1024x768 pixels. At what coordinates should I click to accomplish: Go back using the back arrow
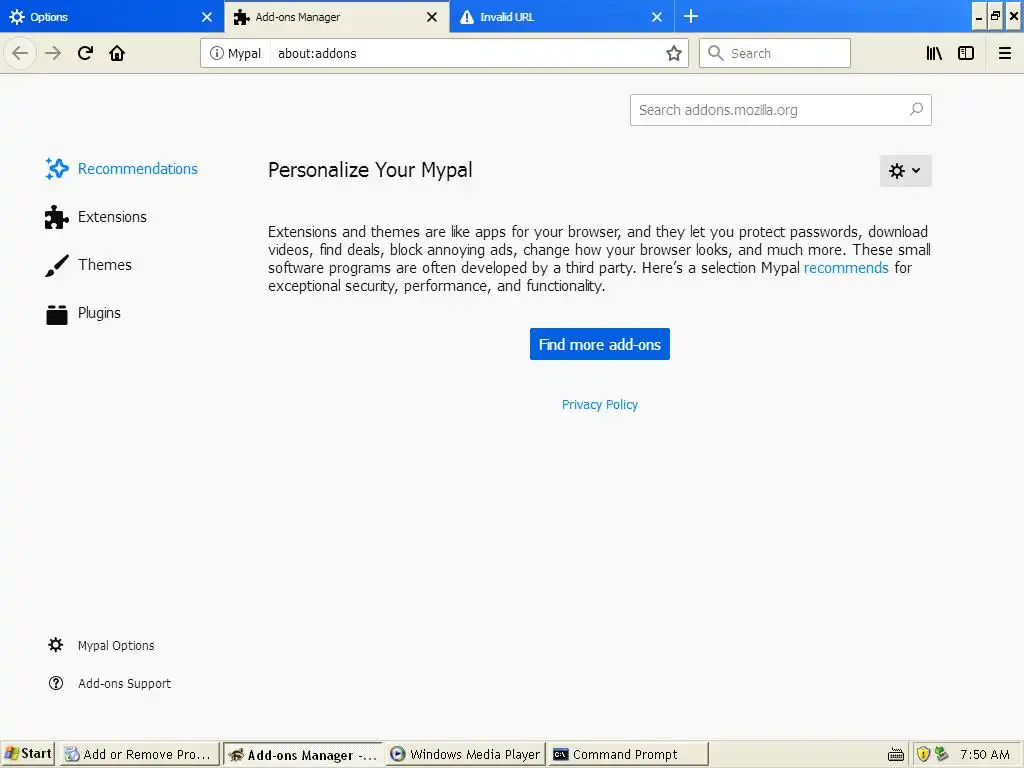[20, 53]
